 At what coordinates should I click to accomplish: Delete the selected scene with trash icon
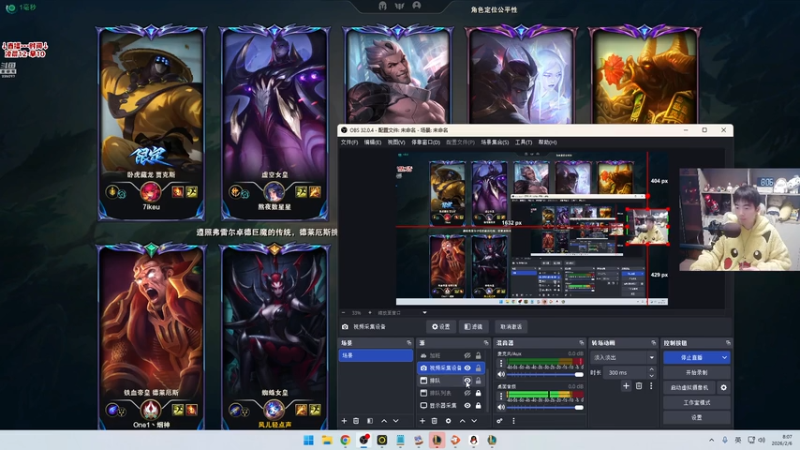pyautogui.click(x=356, y=421)
